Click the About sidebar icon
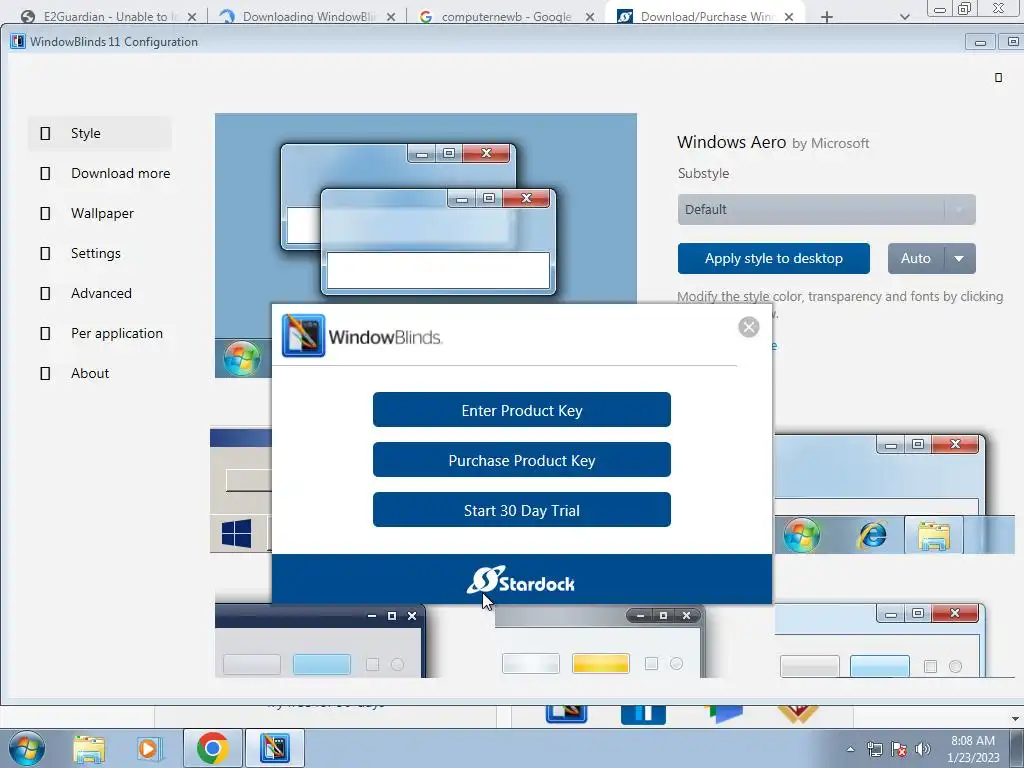This screenshot has height=768, width=1024. pyautogui.click(x=45, y=373)
